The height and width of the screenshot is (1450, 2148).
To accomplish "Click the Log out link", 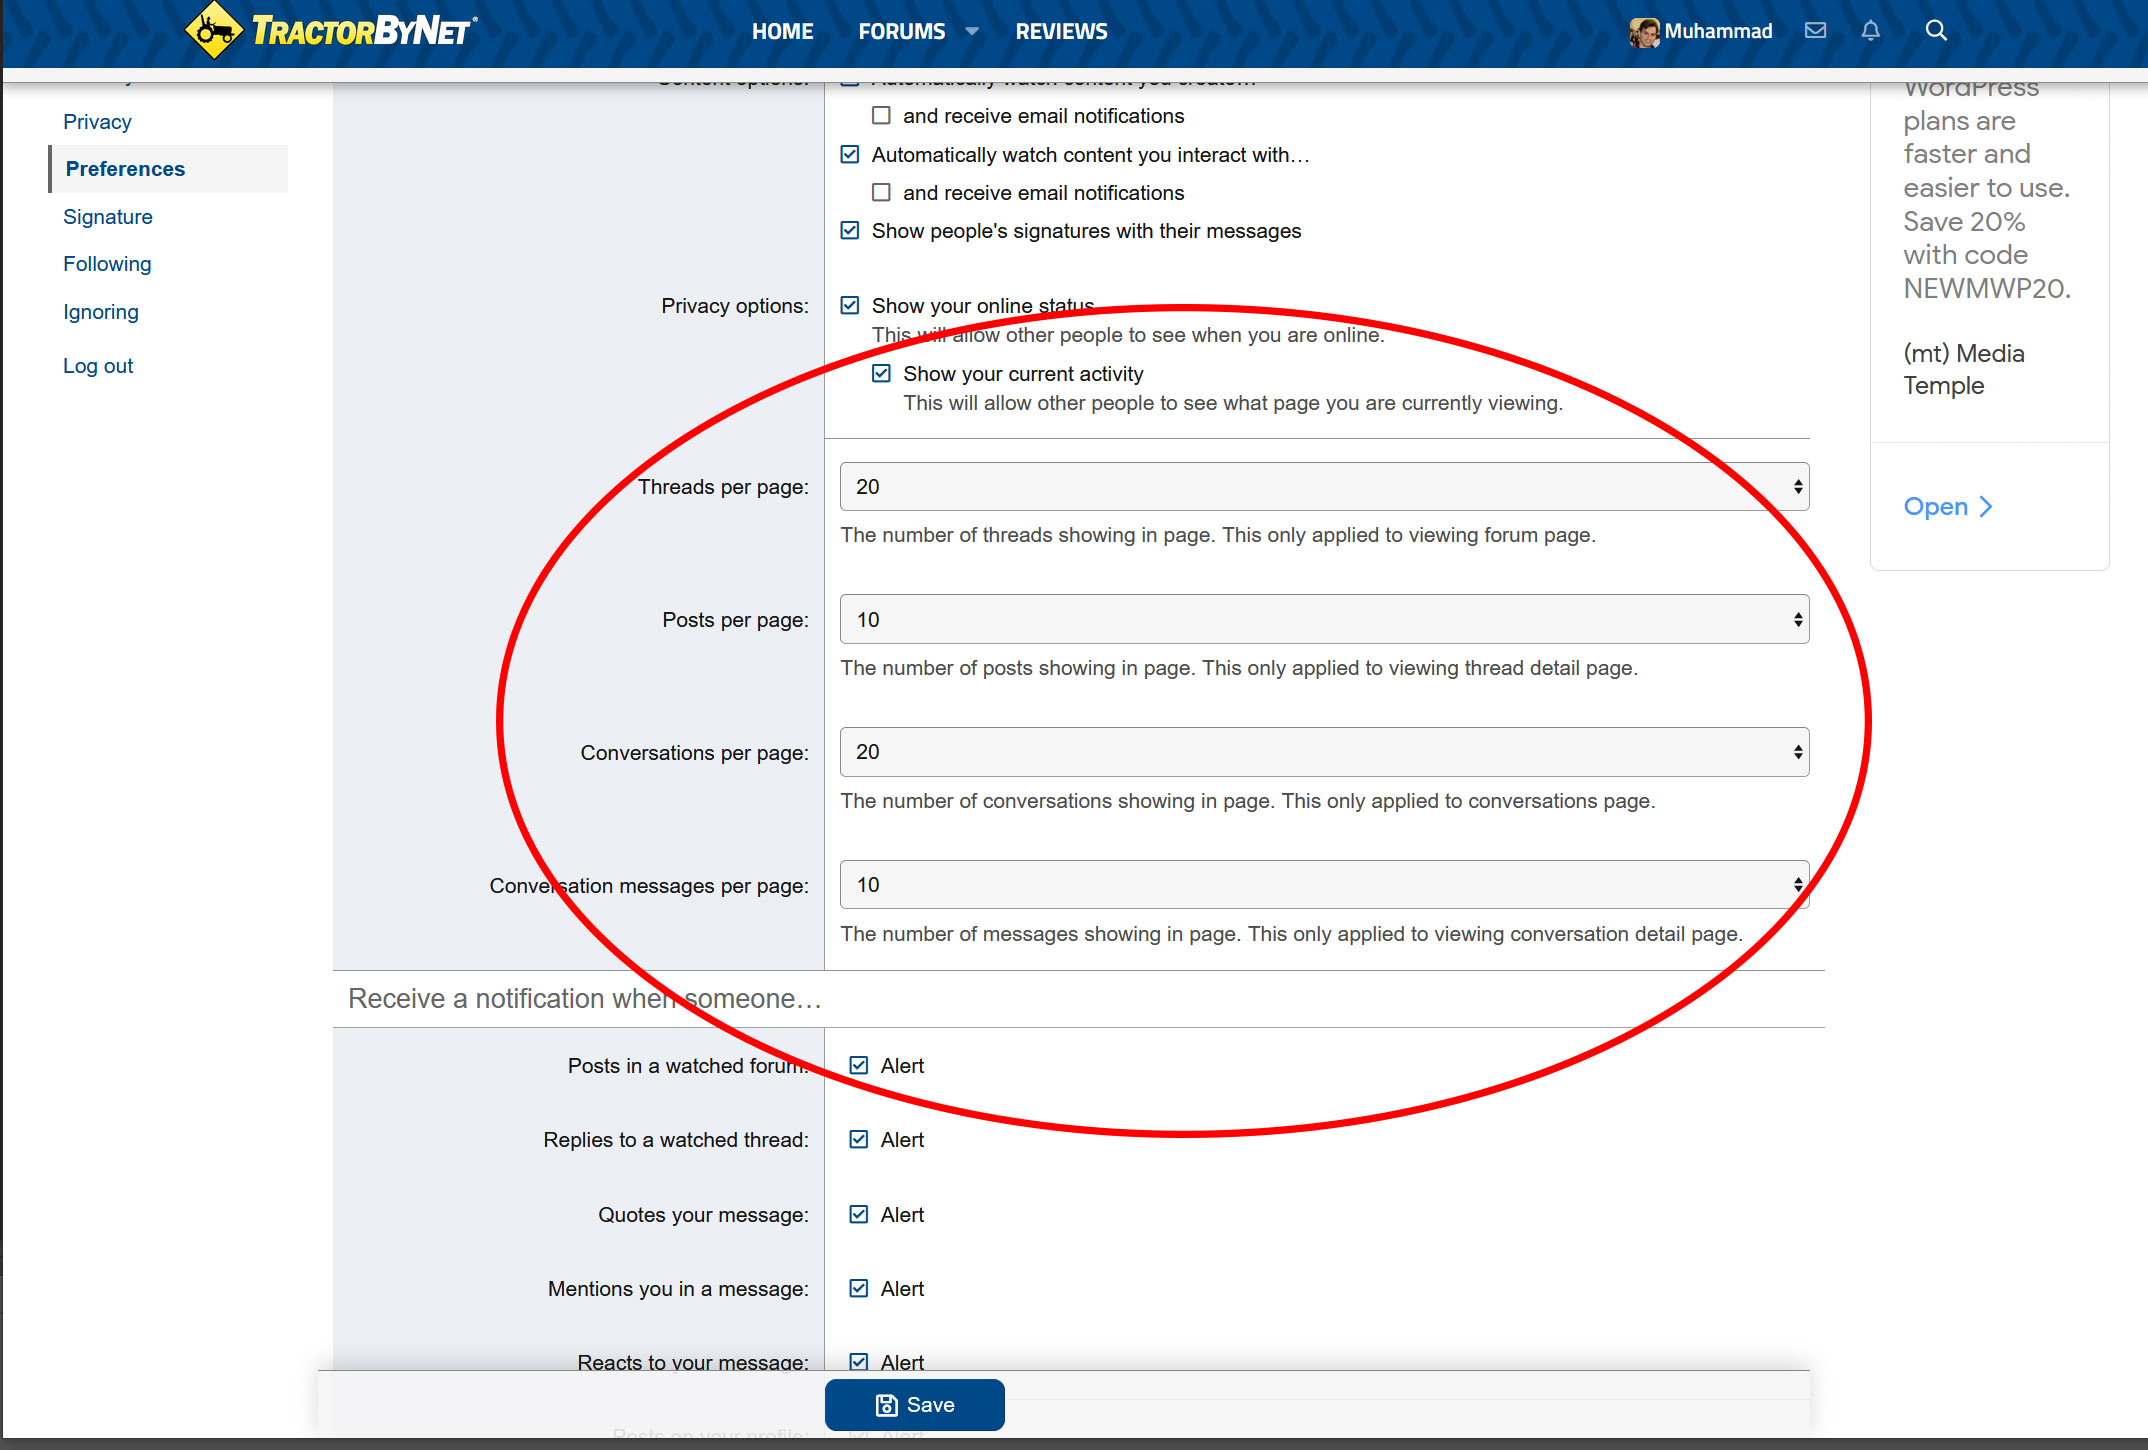I will (98, 366).
